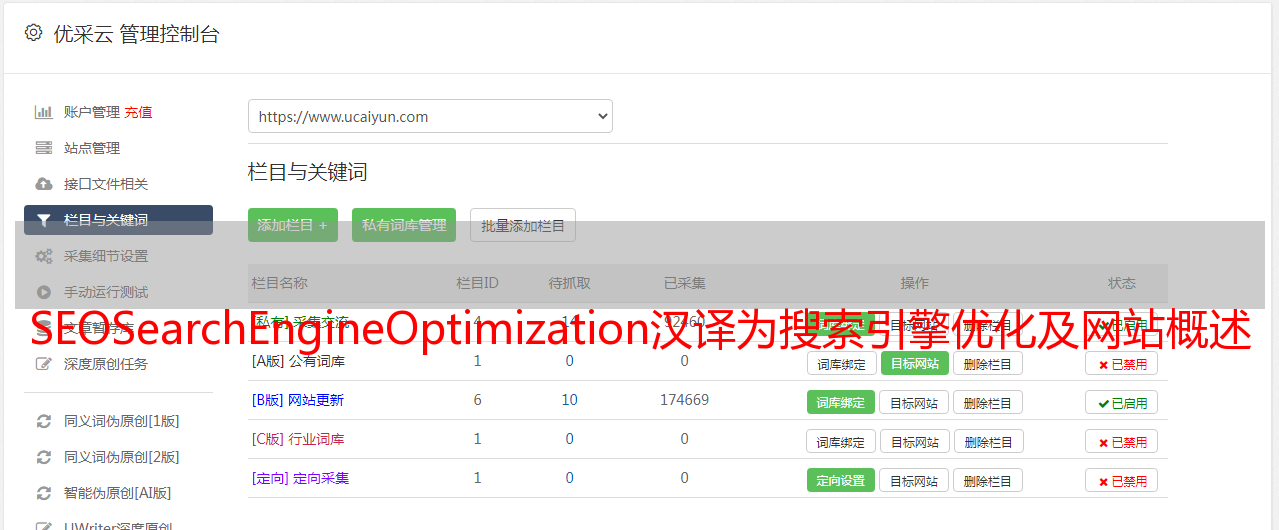
Task: Click the 优采云 管理控制台 title
Action: [136, 34]
